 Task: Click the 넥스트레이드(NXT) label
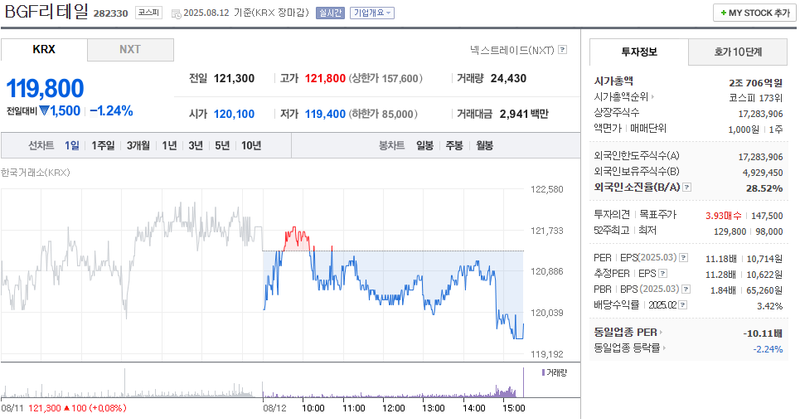pyautogui.click(x=512, y=50)
